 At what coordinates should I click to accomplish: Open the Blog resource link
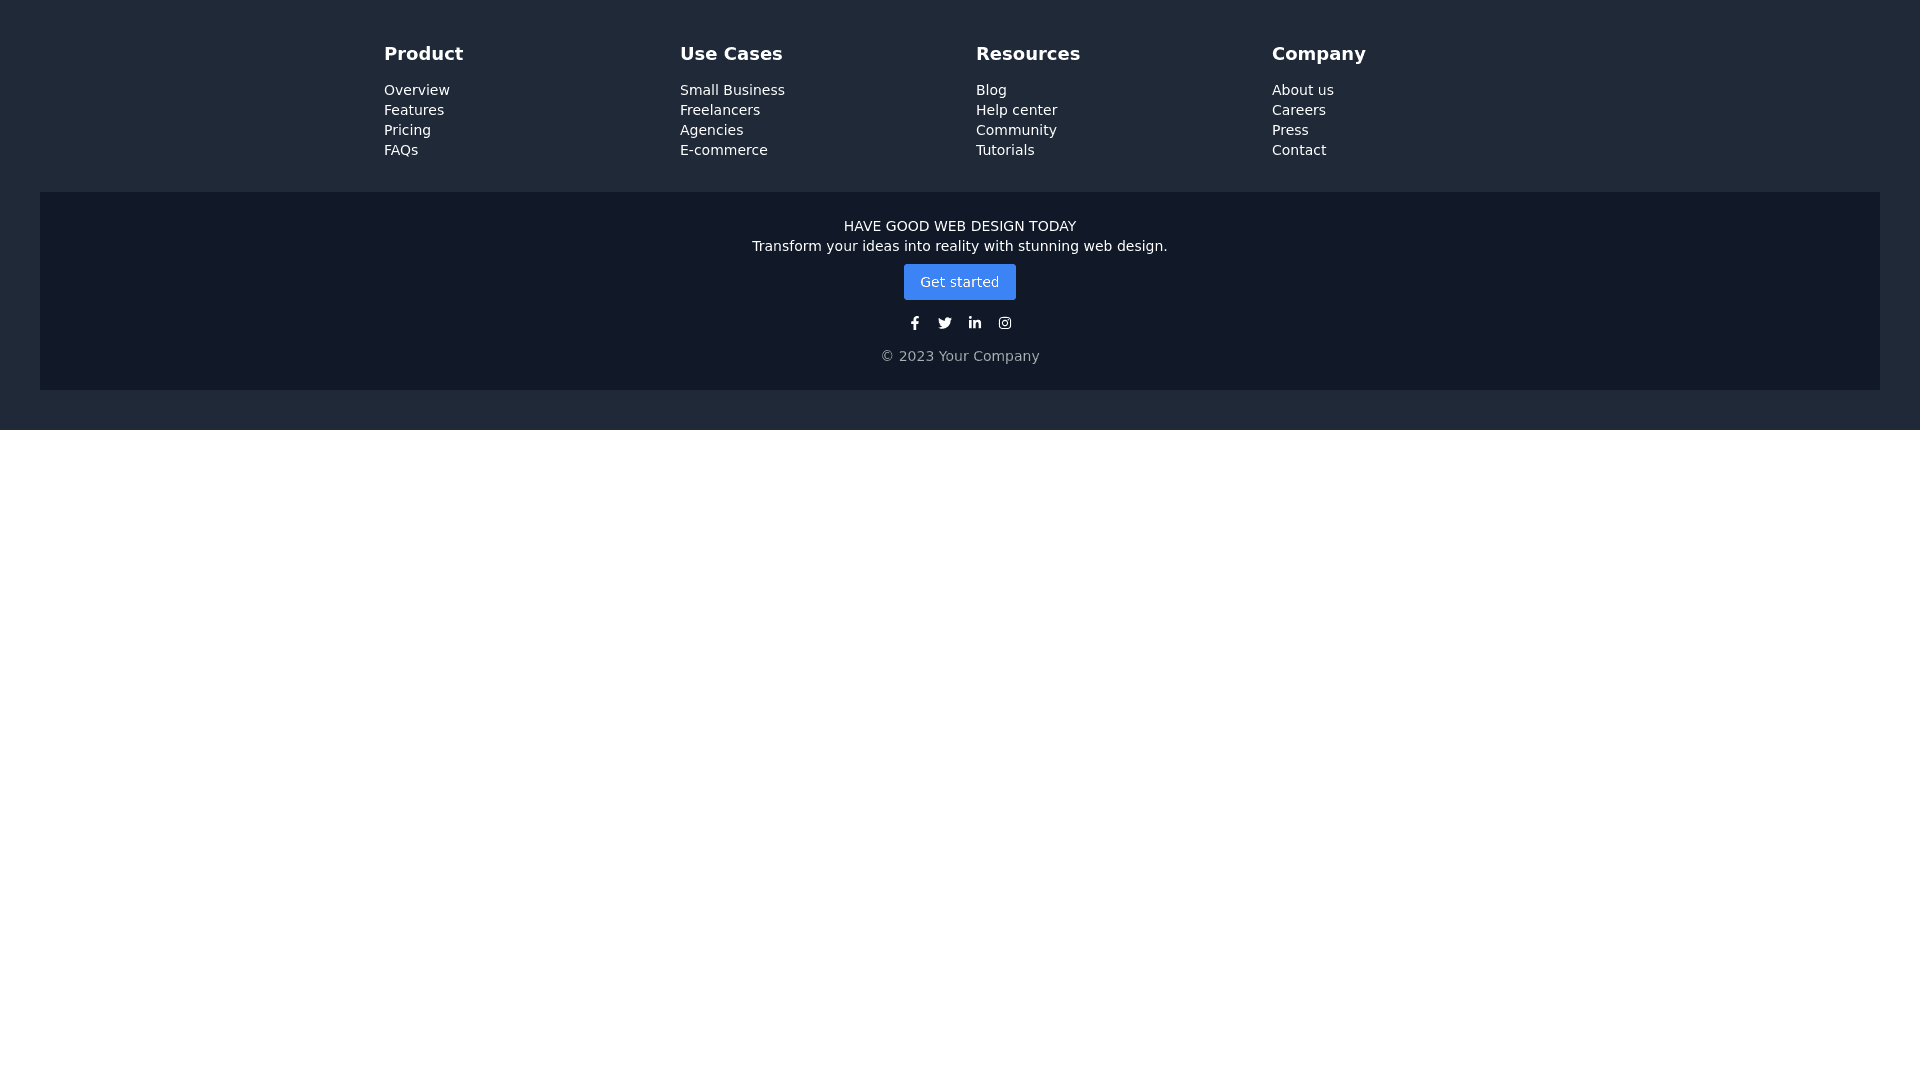[991, 90]
